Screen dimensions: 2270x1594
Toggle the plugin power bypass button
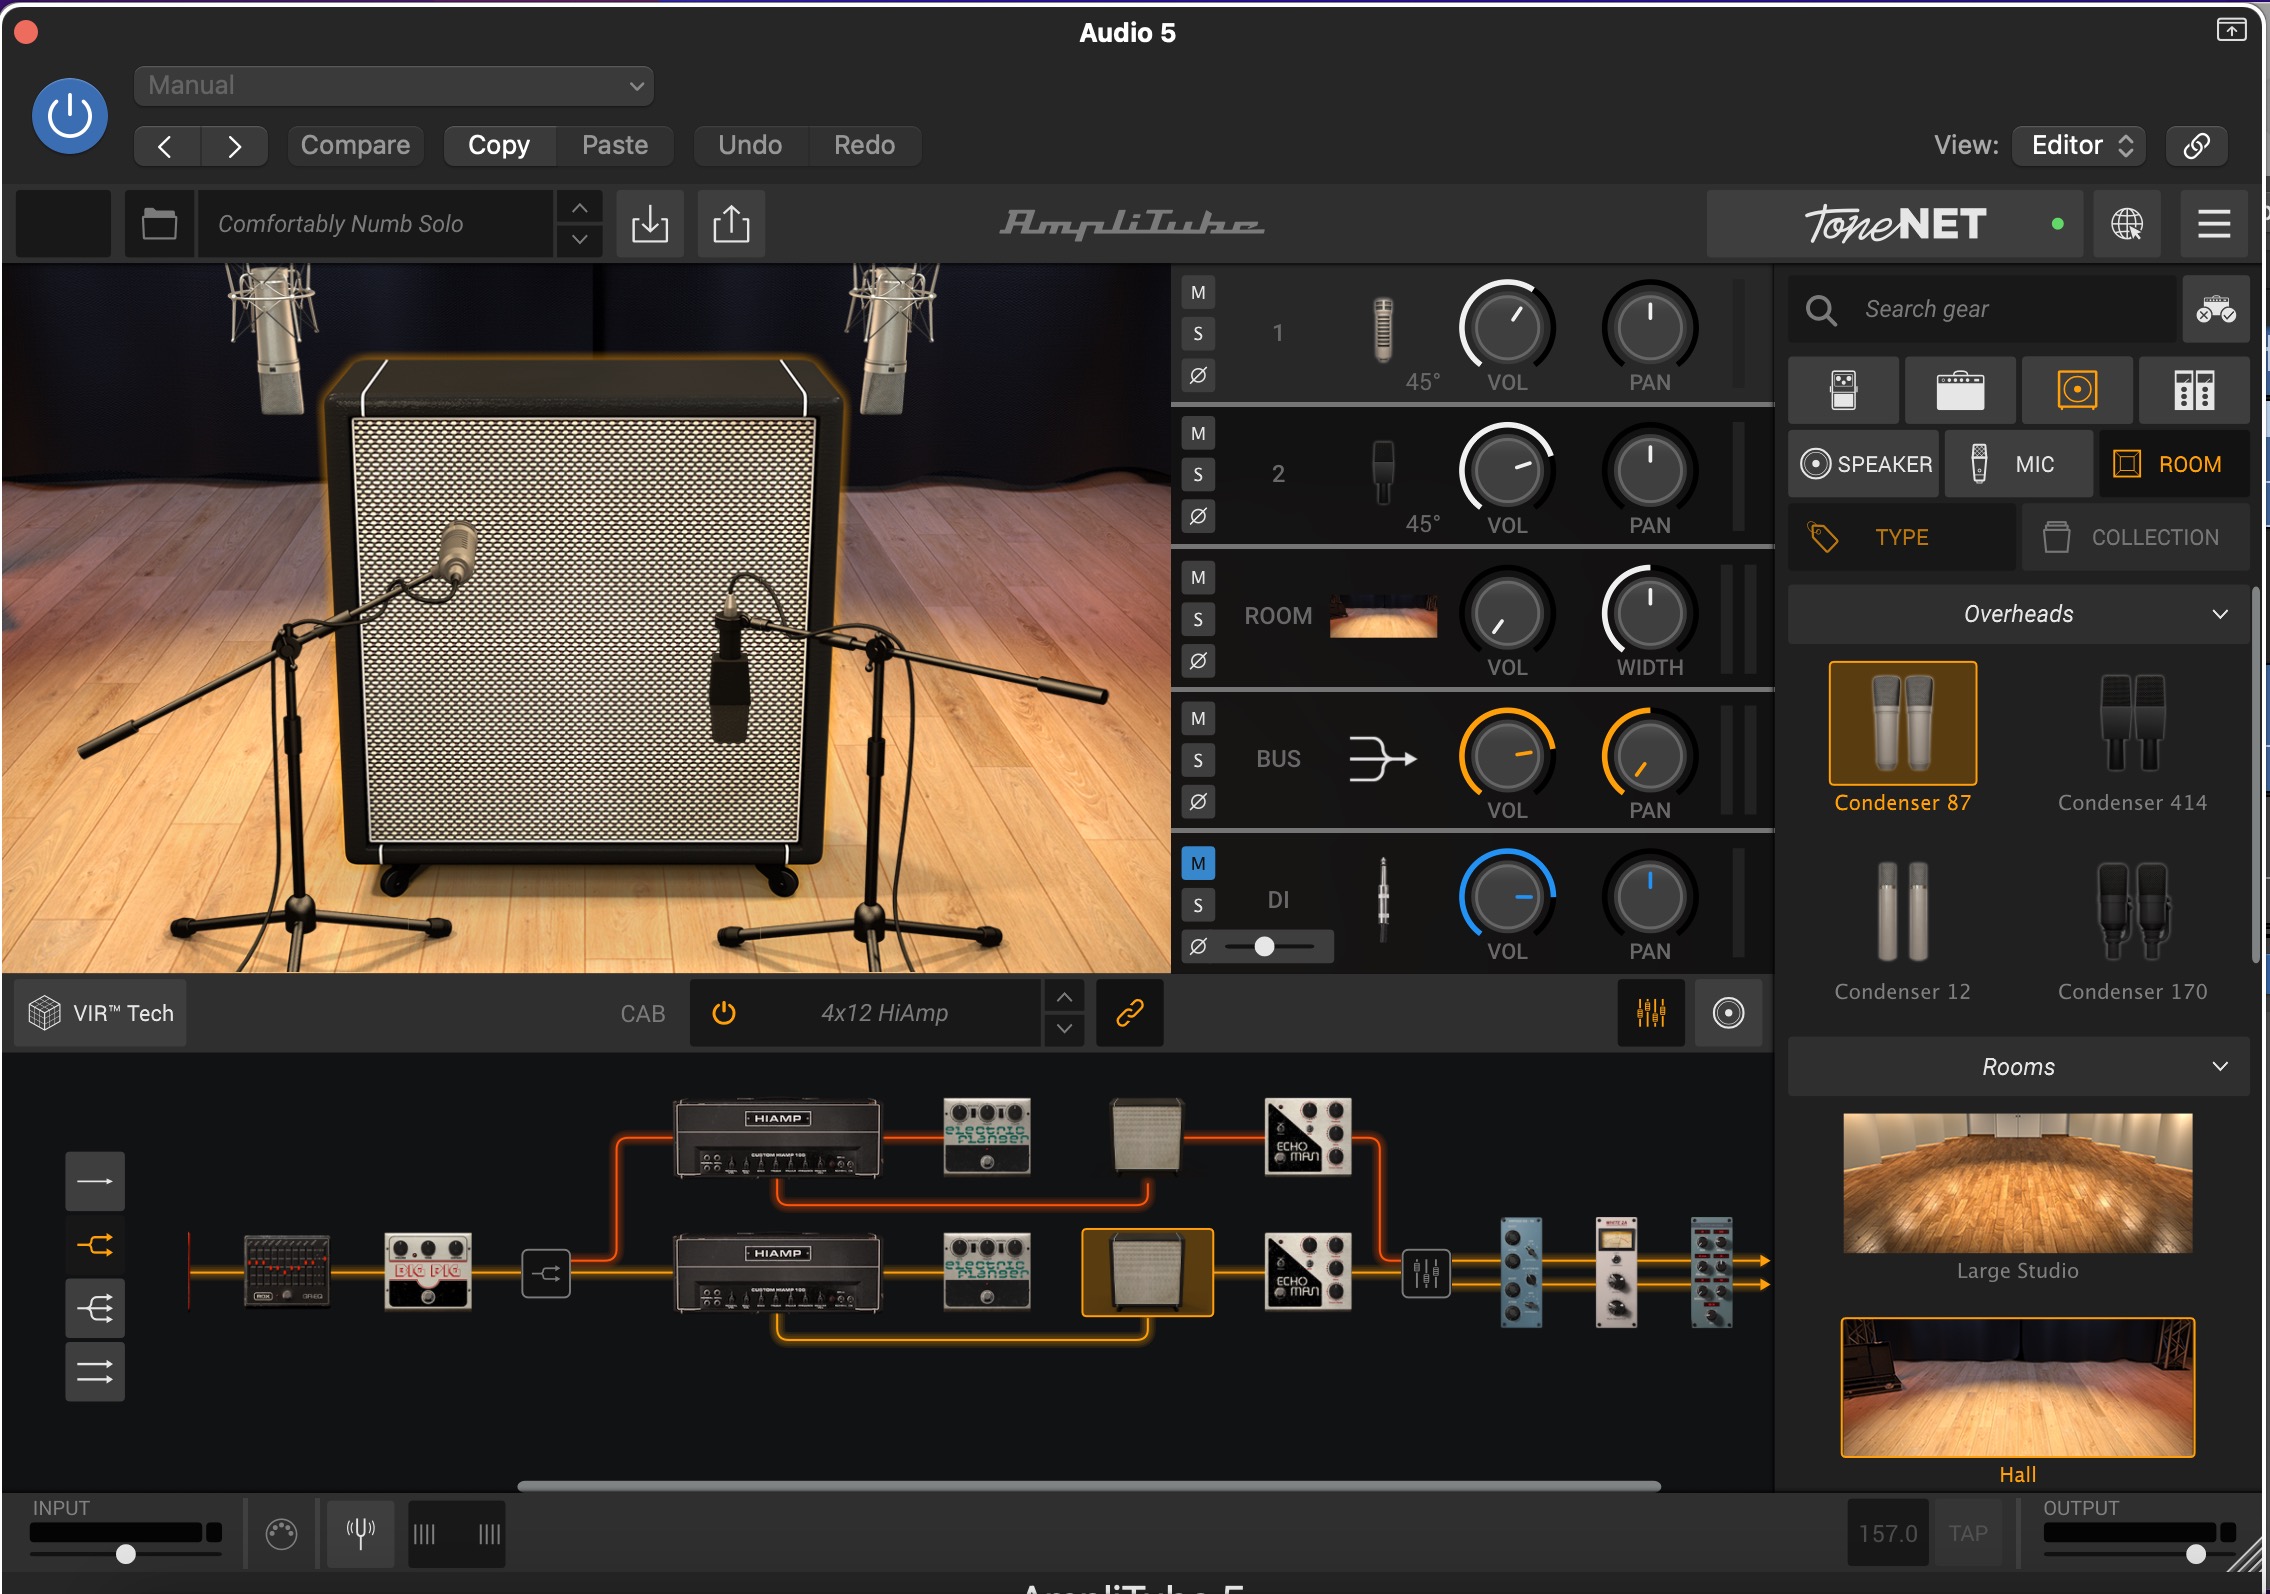point(70,116)
